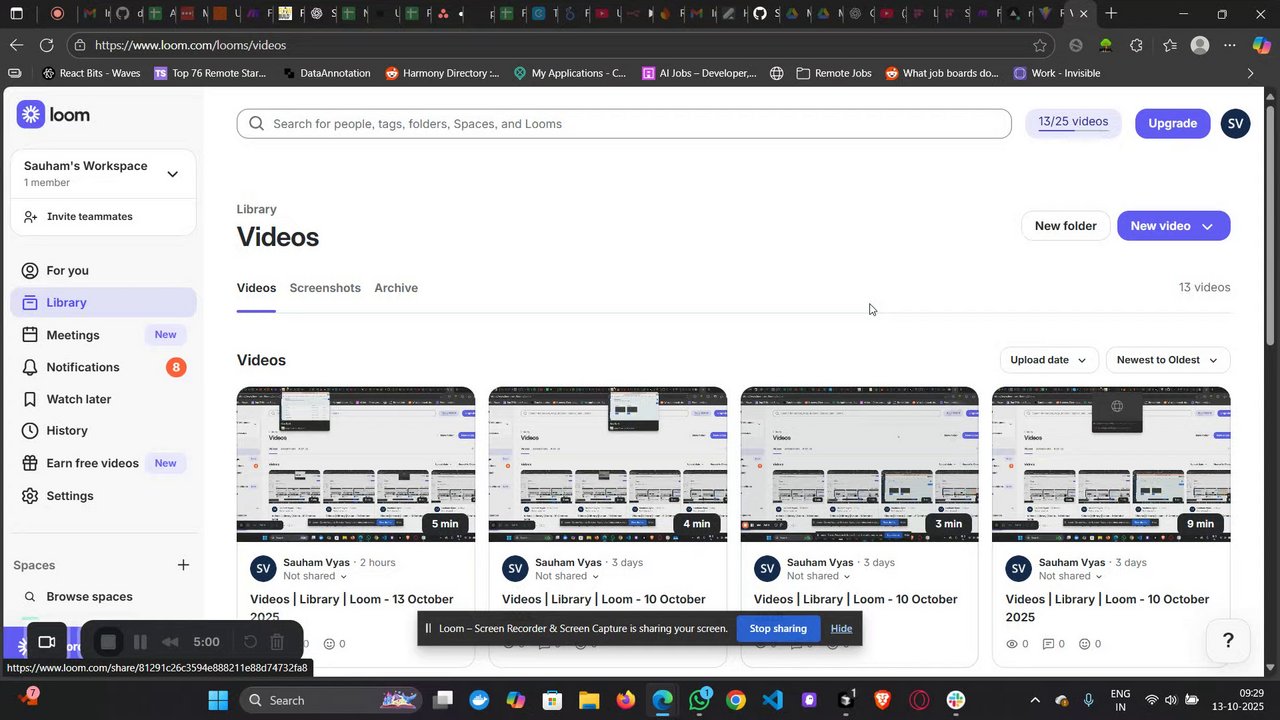Open the New video dropdown
The height and width of the screenshot is (720, 1280).
(1173, 226)
